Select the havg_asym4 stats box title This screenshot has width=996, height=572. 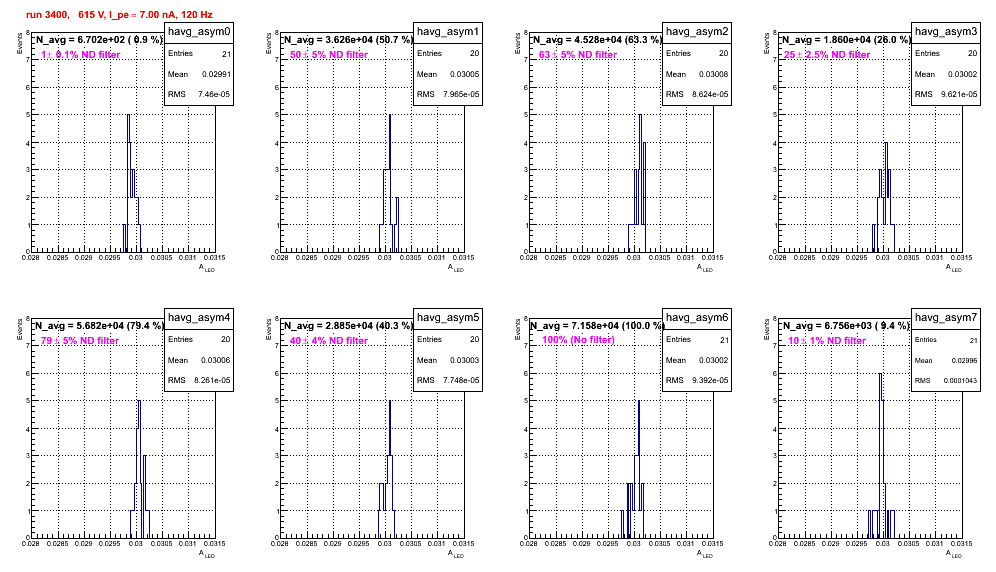pos(199,317)
